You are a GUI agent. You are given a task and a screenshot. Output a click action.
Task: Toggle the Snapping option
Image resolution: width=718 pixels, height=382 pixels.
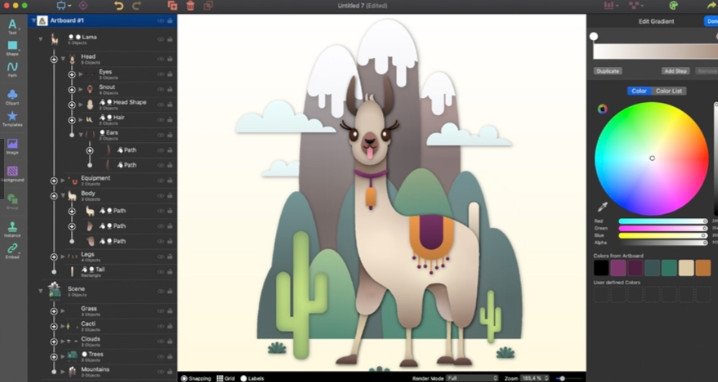pyautogui.click(x=196, y=378)
